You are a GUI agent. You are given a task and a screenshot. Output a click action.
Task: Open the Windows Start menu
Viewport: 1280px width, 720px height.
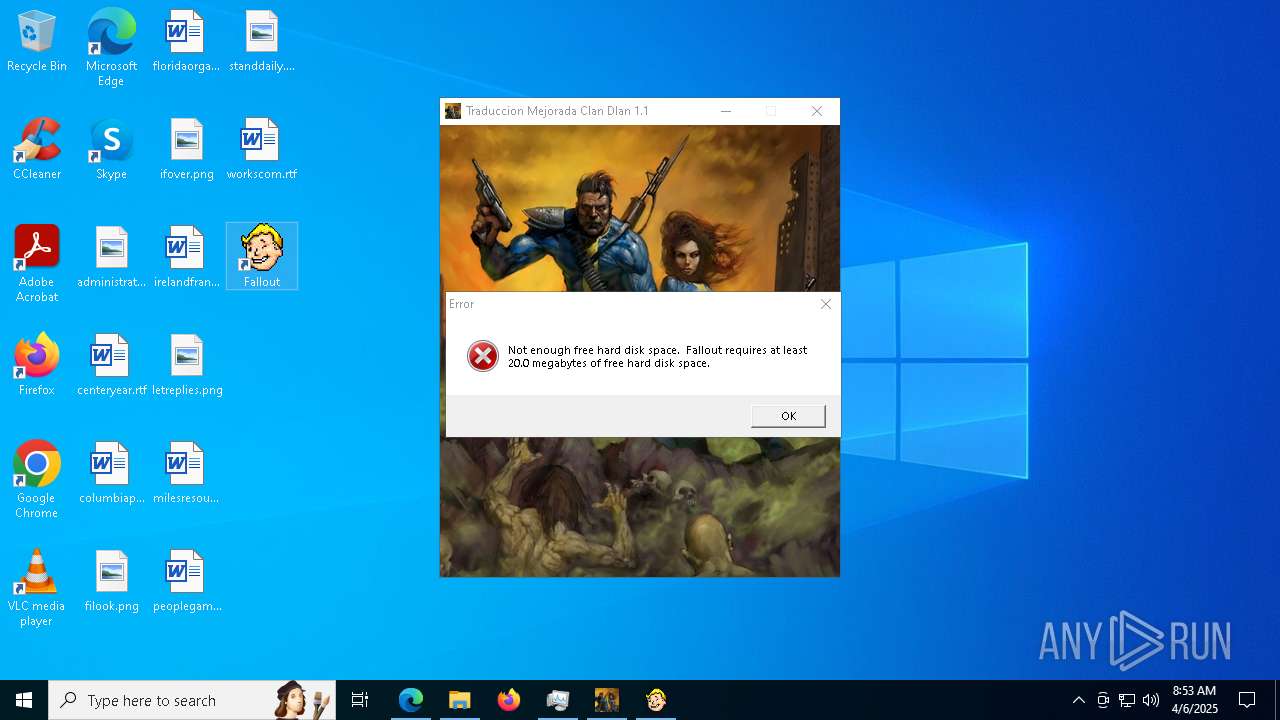(x=24, y=700)
